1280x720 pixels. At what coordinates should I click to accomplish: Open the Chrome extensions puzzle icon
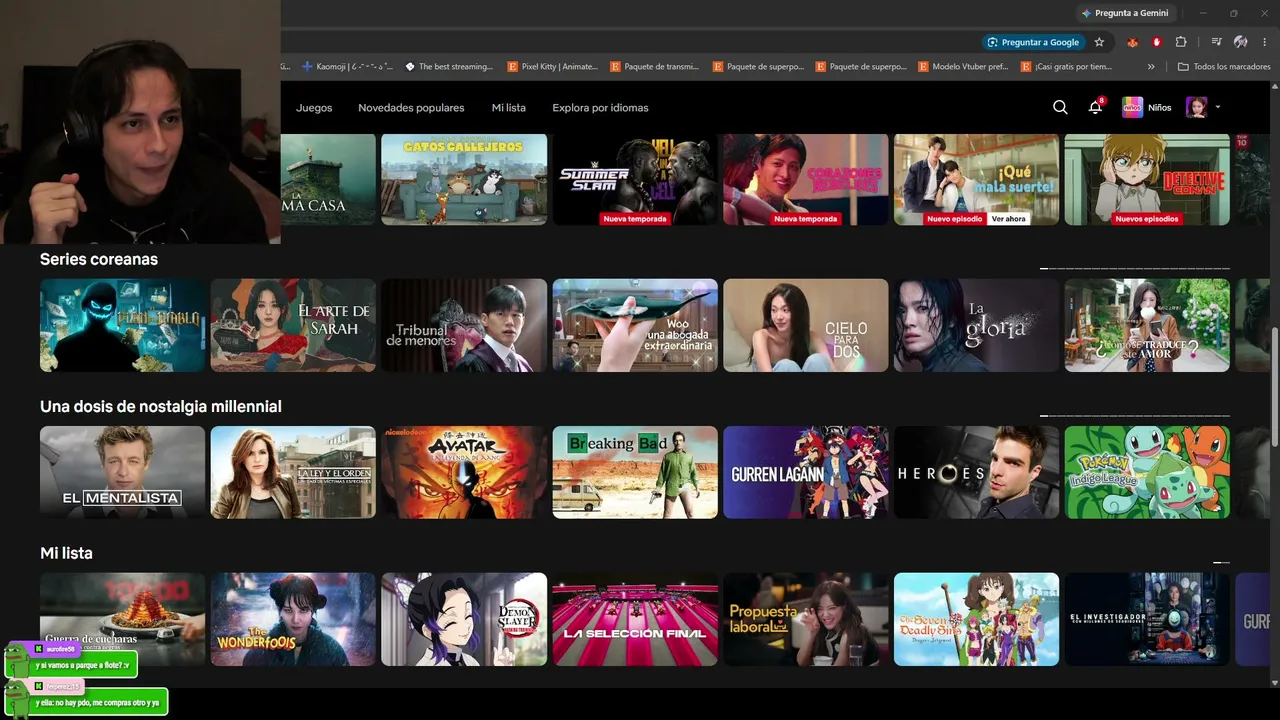coord(1181,42)
